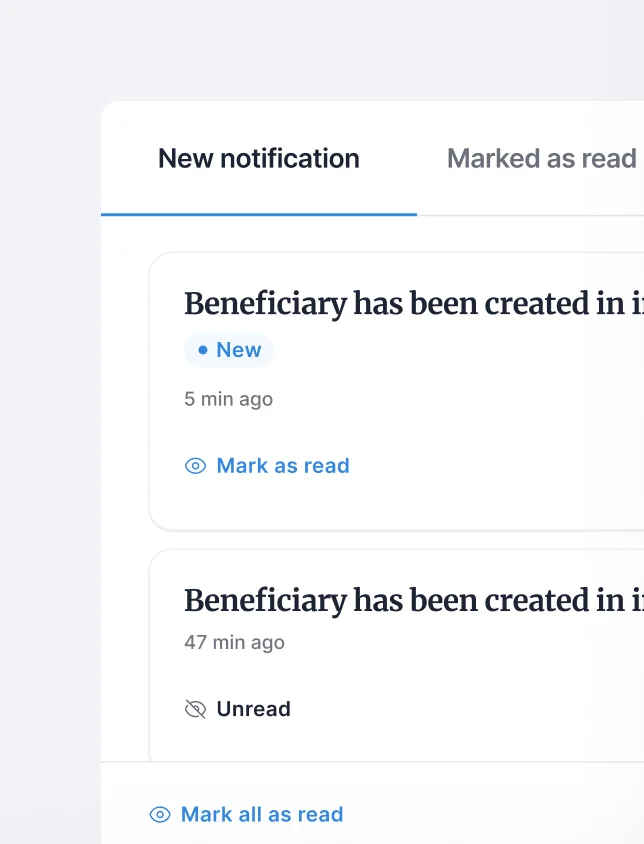Click the blue dot inside the New badge
Image resolution: width=644 pixels, height=844 pixels.
[203, 350]
